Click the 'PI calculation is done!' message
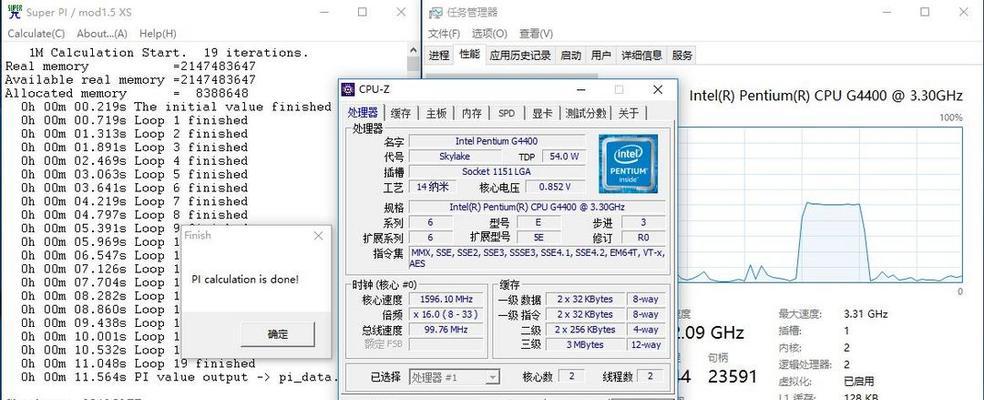The width and height of the screenshot is (984, 400). 245,279
